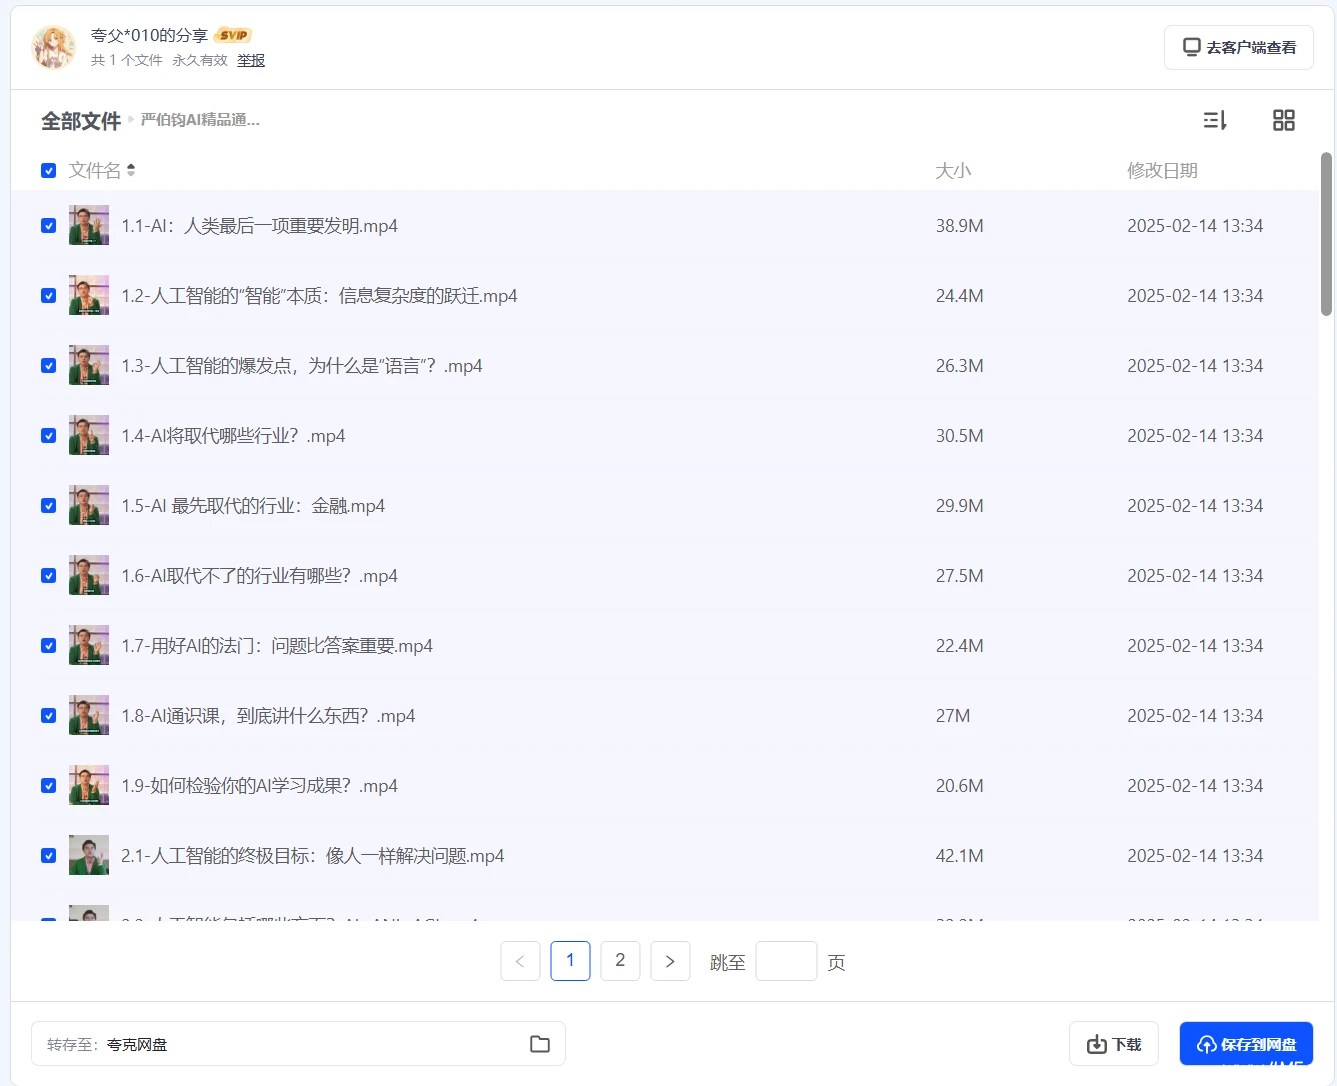The image size is (1337, 1086).
Task: Open thumbnail of 1.1-AI video file
Action: [89, 226]
